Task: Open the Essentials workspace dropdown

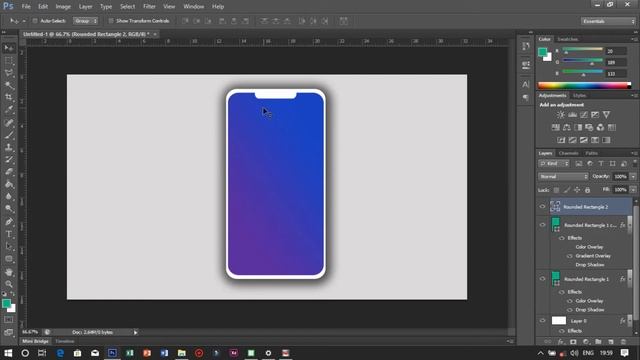Action: pyautogui.click(x=608, y=21)
